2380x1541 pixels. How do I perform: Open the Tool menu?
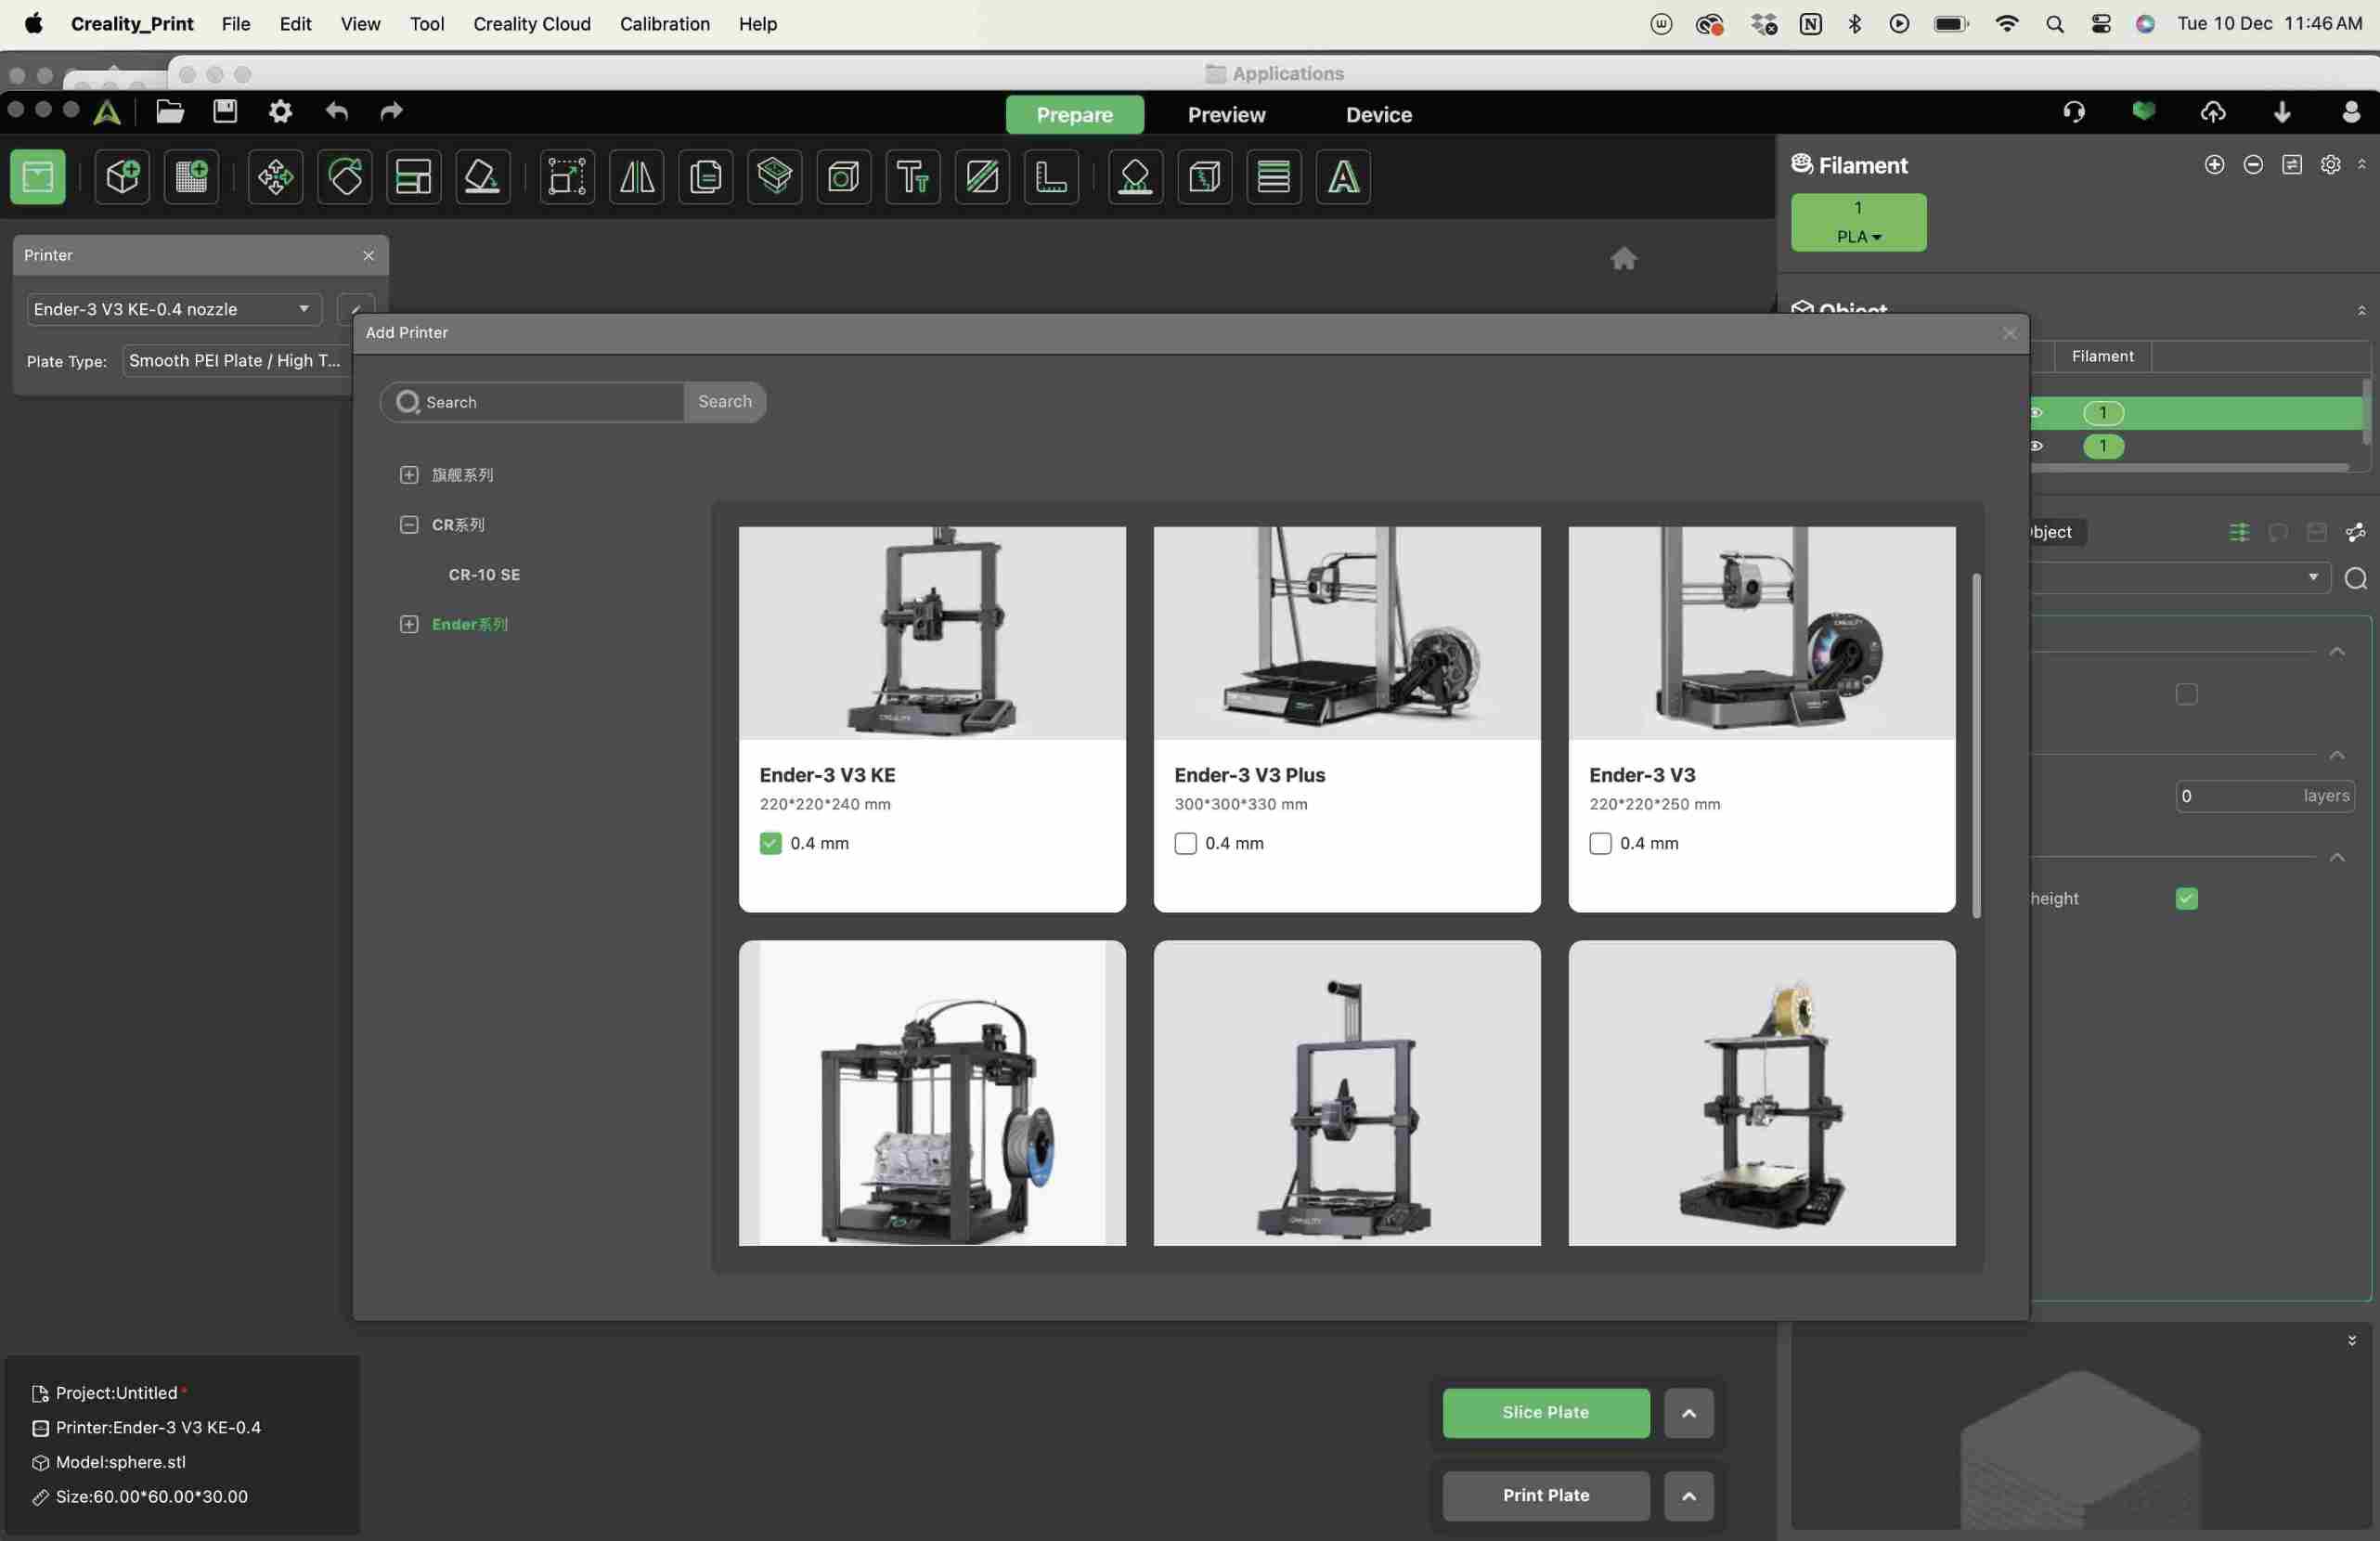[427, 23]
